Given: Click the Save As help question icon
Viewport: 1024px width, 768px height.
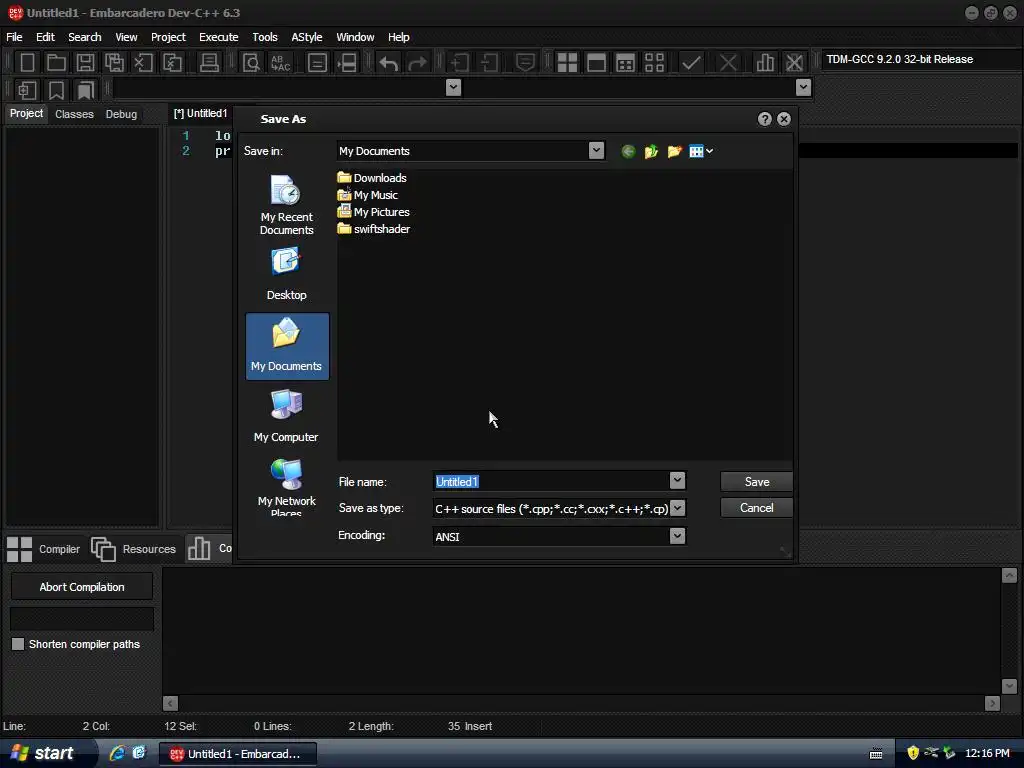Looking at the screenshot, I should click(x=765, y=119).
